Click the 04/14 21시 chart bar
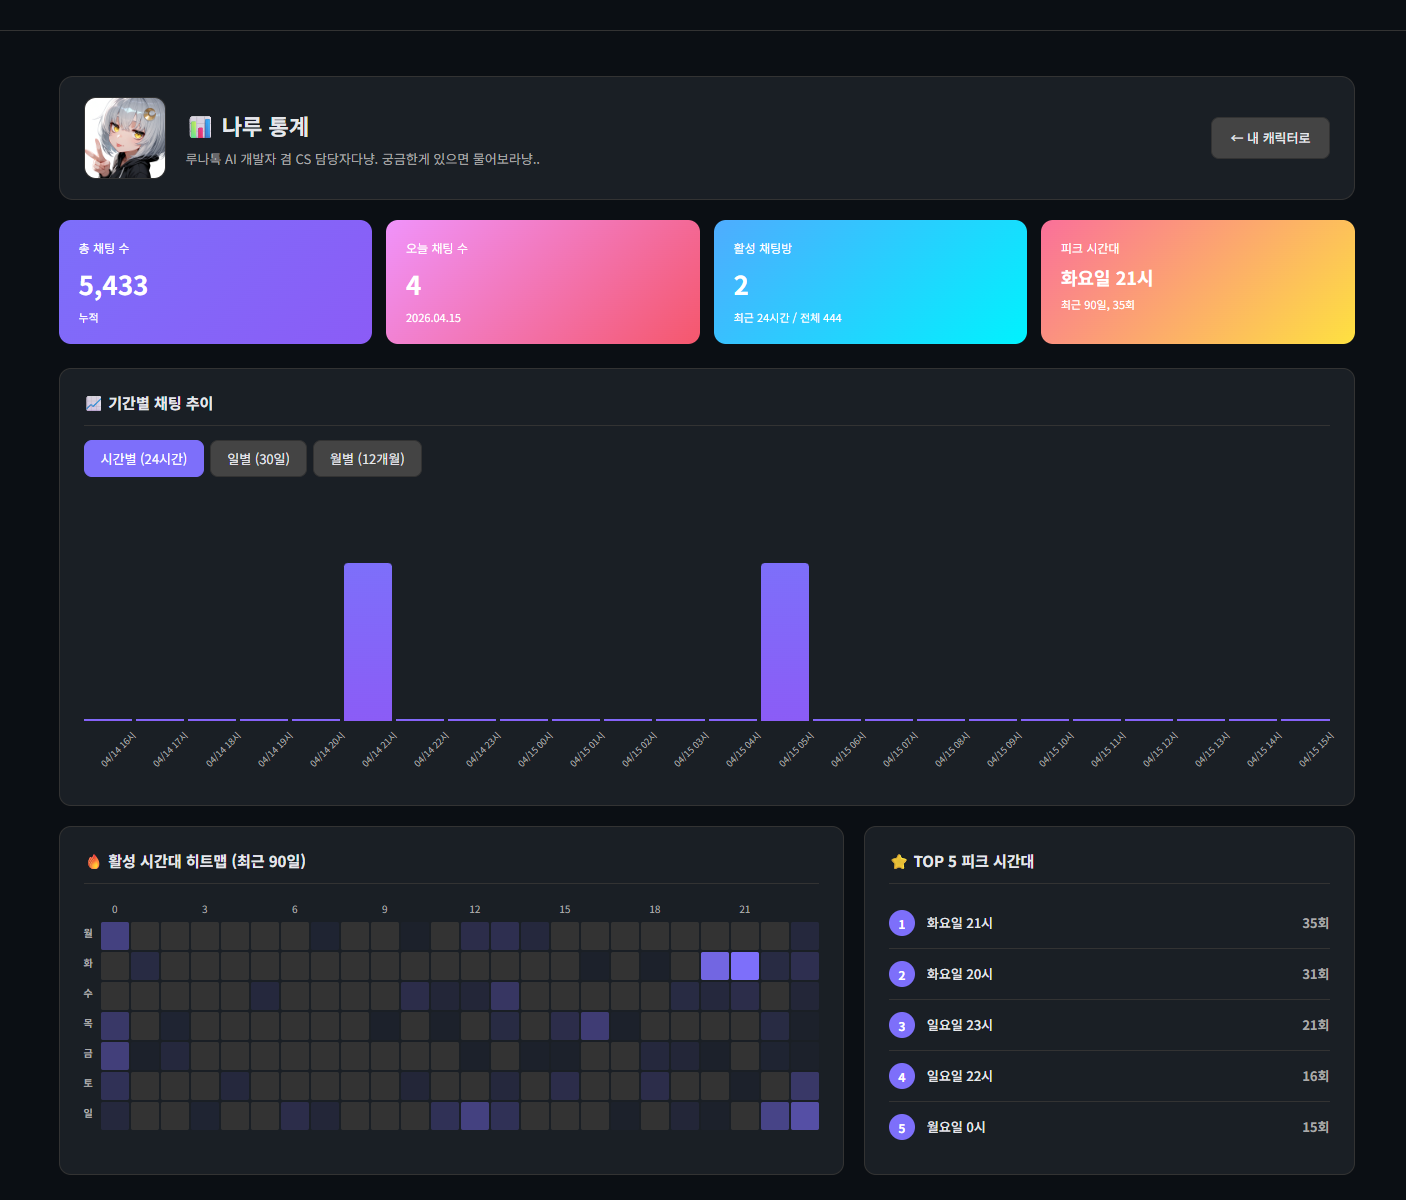1406x1200 pixels. [368, 641]
